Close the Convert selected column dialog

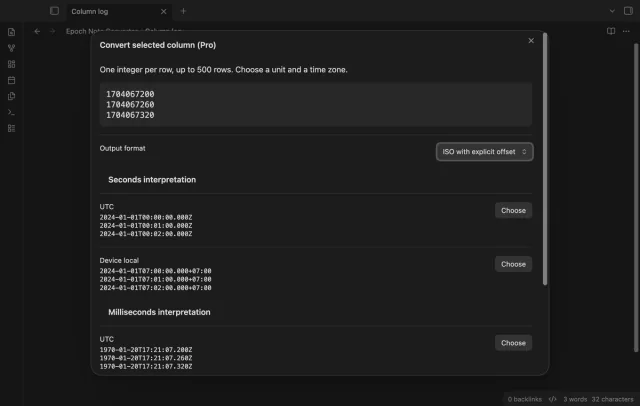531,40
